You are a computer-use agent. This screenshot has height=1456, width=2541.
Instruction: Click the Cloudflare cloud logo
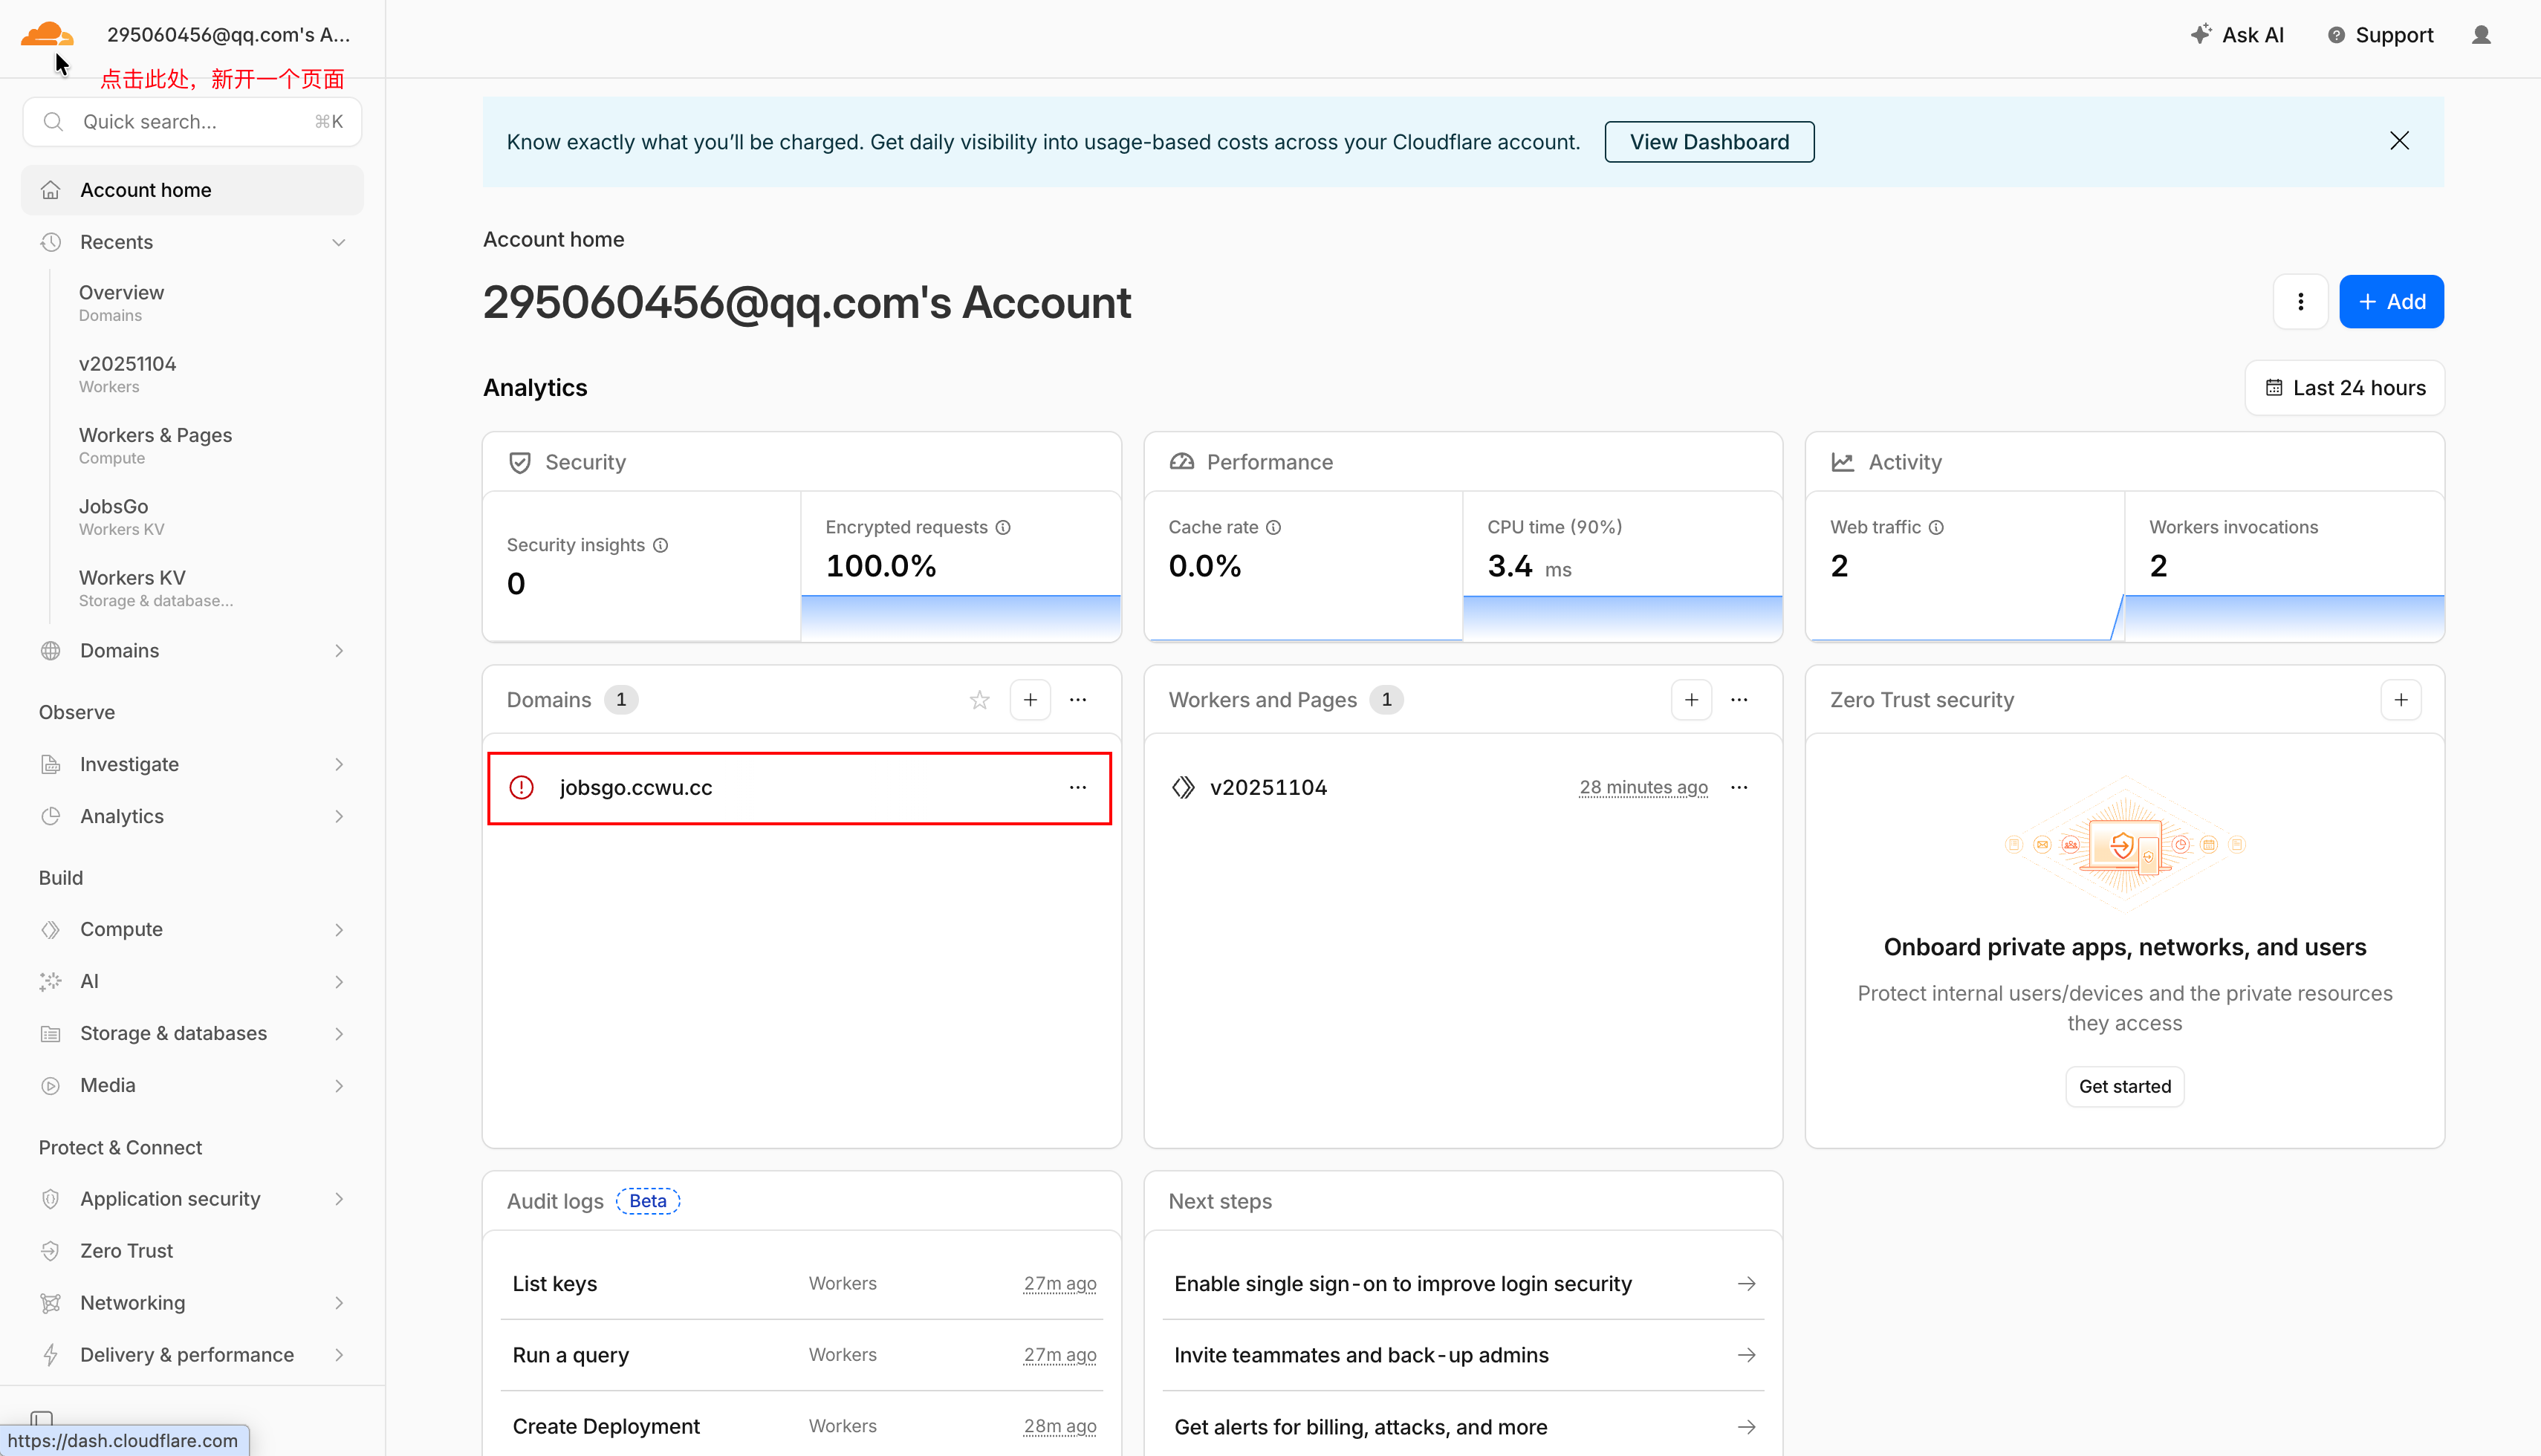coord(47,35)
